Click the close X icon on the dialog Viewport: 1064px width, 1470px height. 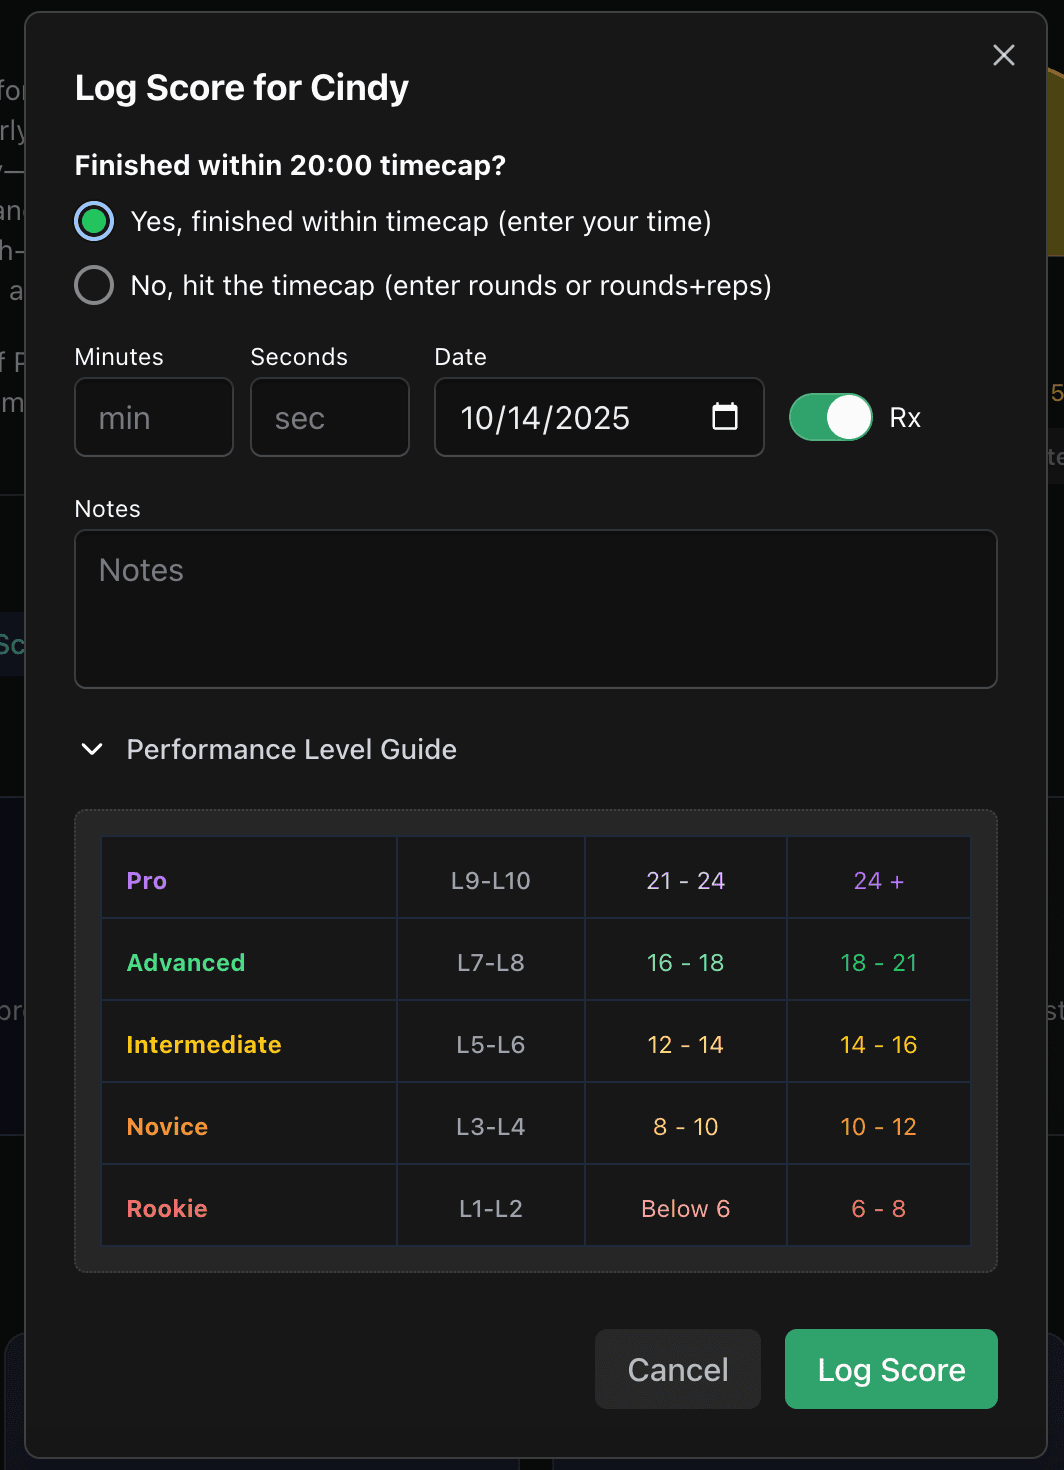click(x=1003, y=55)
